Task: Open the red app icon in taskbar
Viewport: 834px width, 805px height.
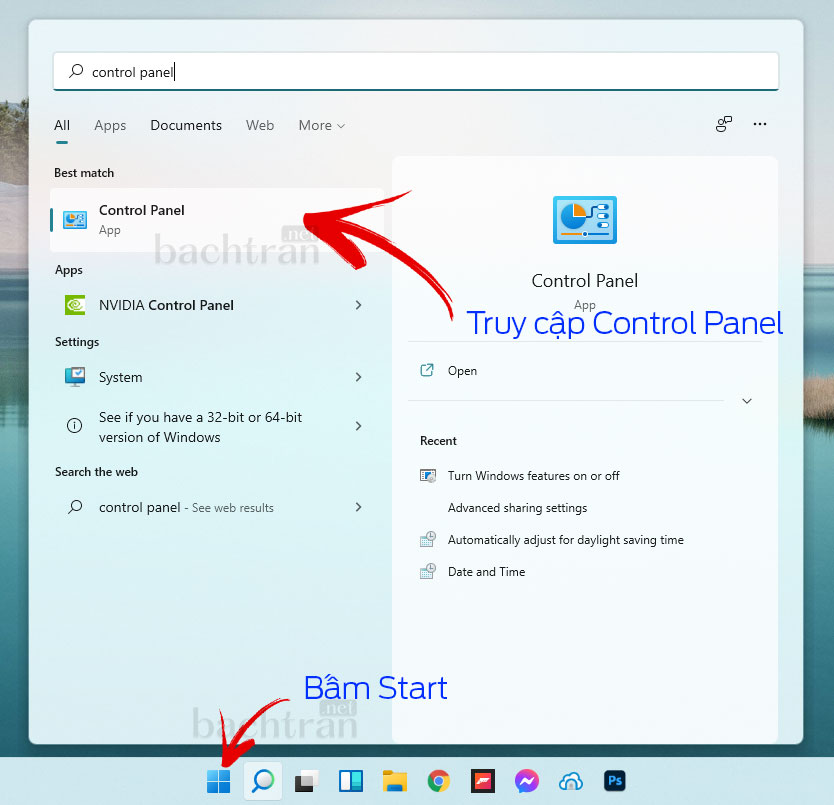Action: coord(483,781)
